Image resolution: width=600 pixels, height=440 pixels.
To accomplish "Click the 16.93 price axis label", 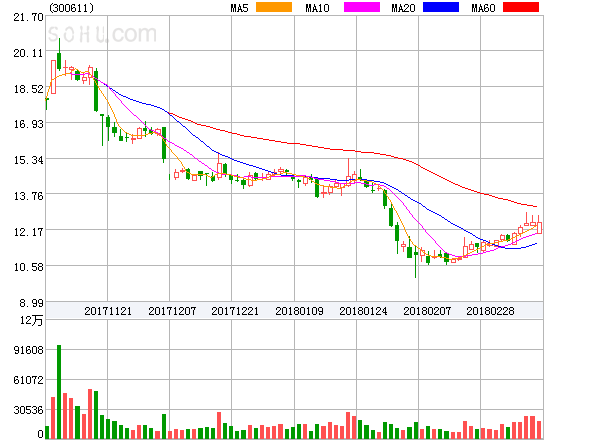I will (28, 124).
